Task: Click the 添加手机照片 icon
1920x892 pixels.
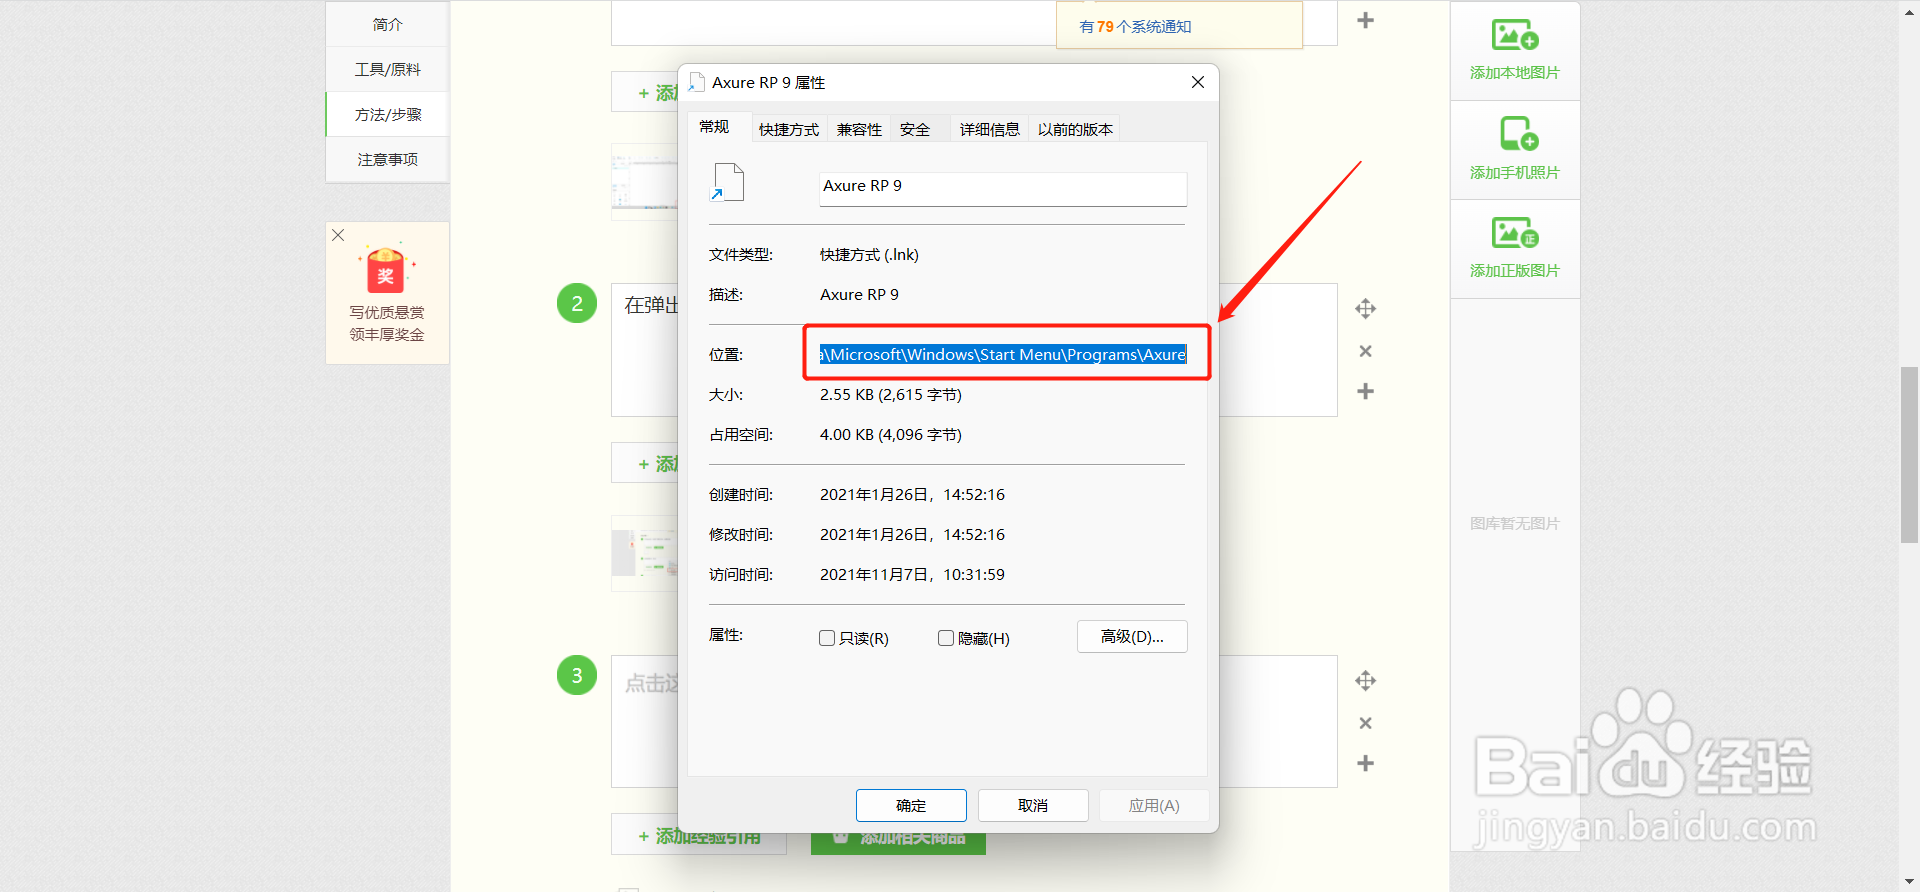Action: click(1519, 134)
